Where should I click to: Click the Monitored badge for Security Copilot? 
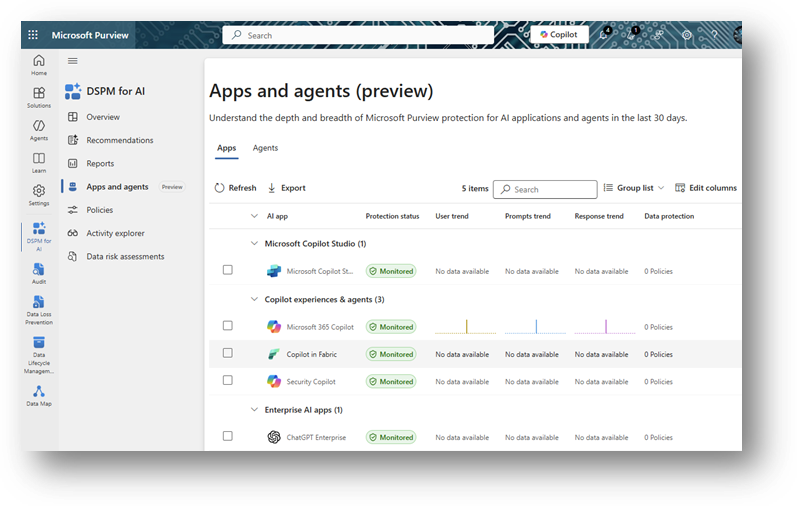(391, 381)
